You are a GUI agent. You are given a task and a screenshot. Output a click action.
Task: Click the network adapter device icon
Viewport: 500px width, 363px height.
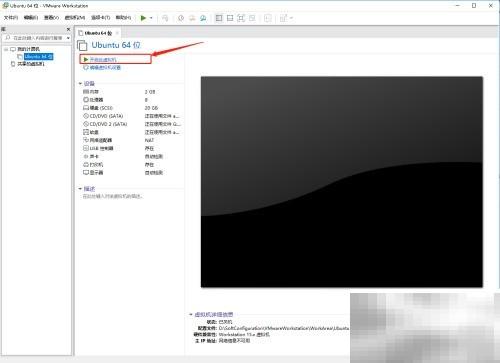coord(86,140)
